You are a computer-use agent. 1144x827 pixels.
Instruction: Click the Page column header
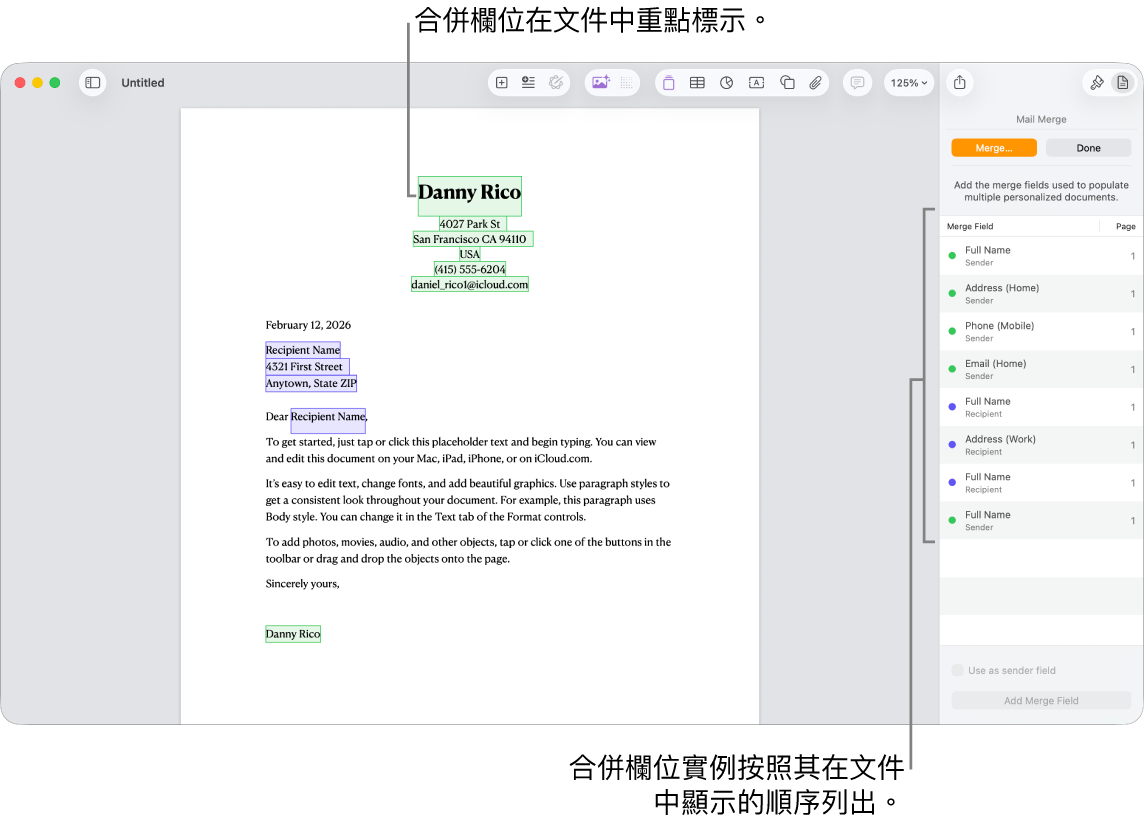click(1125, 227)
